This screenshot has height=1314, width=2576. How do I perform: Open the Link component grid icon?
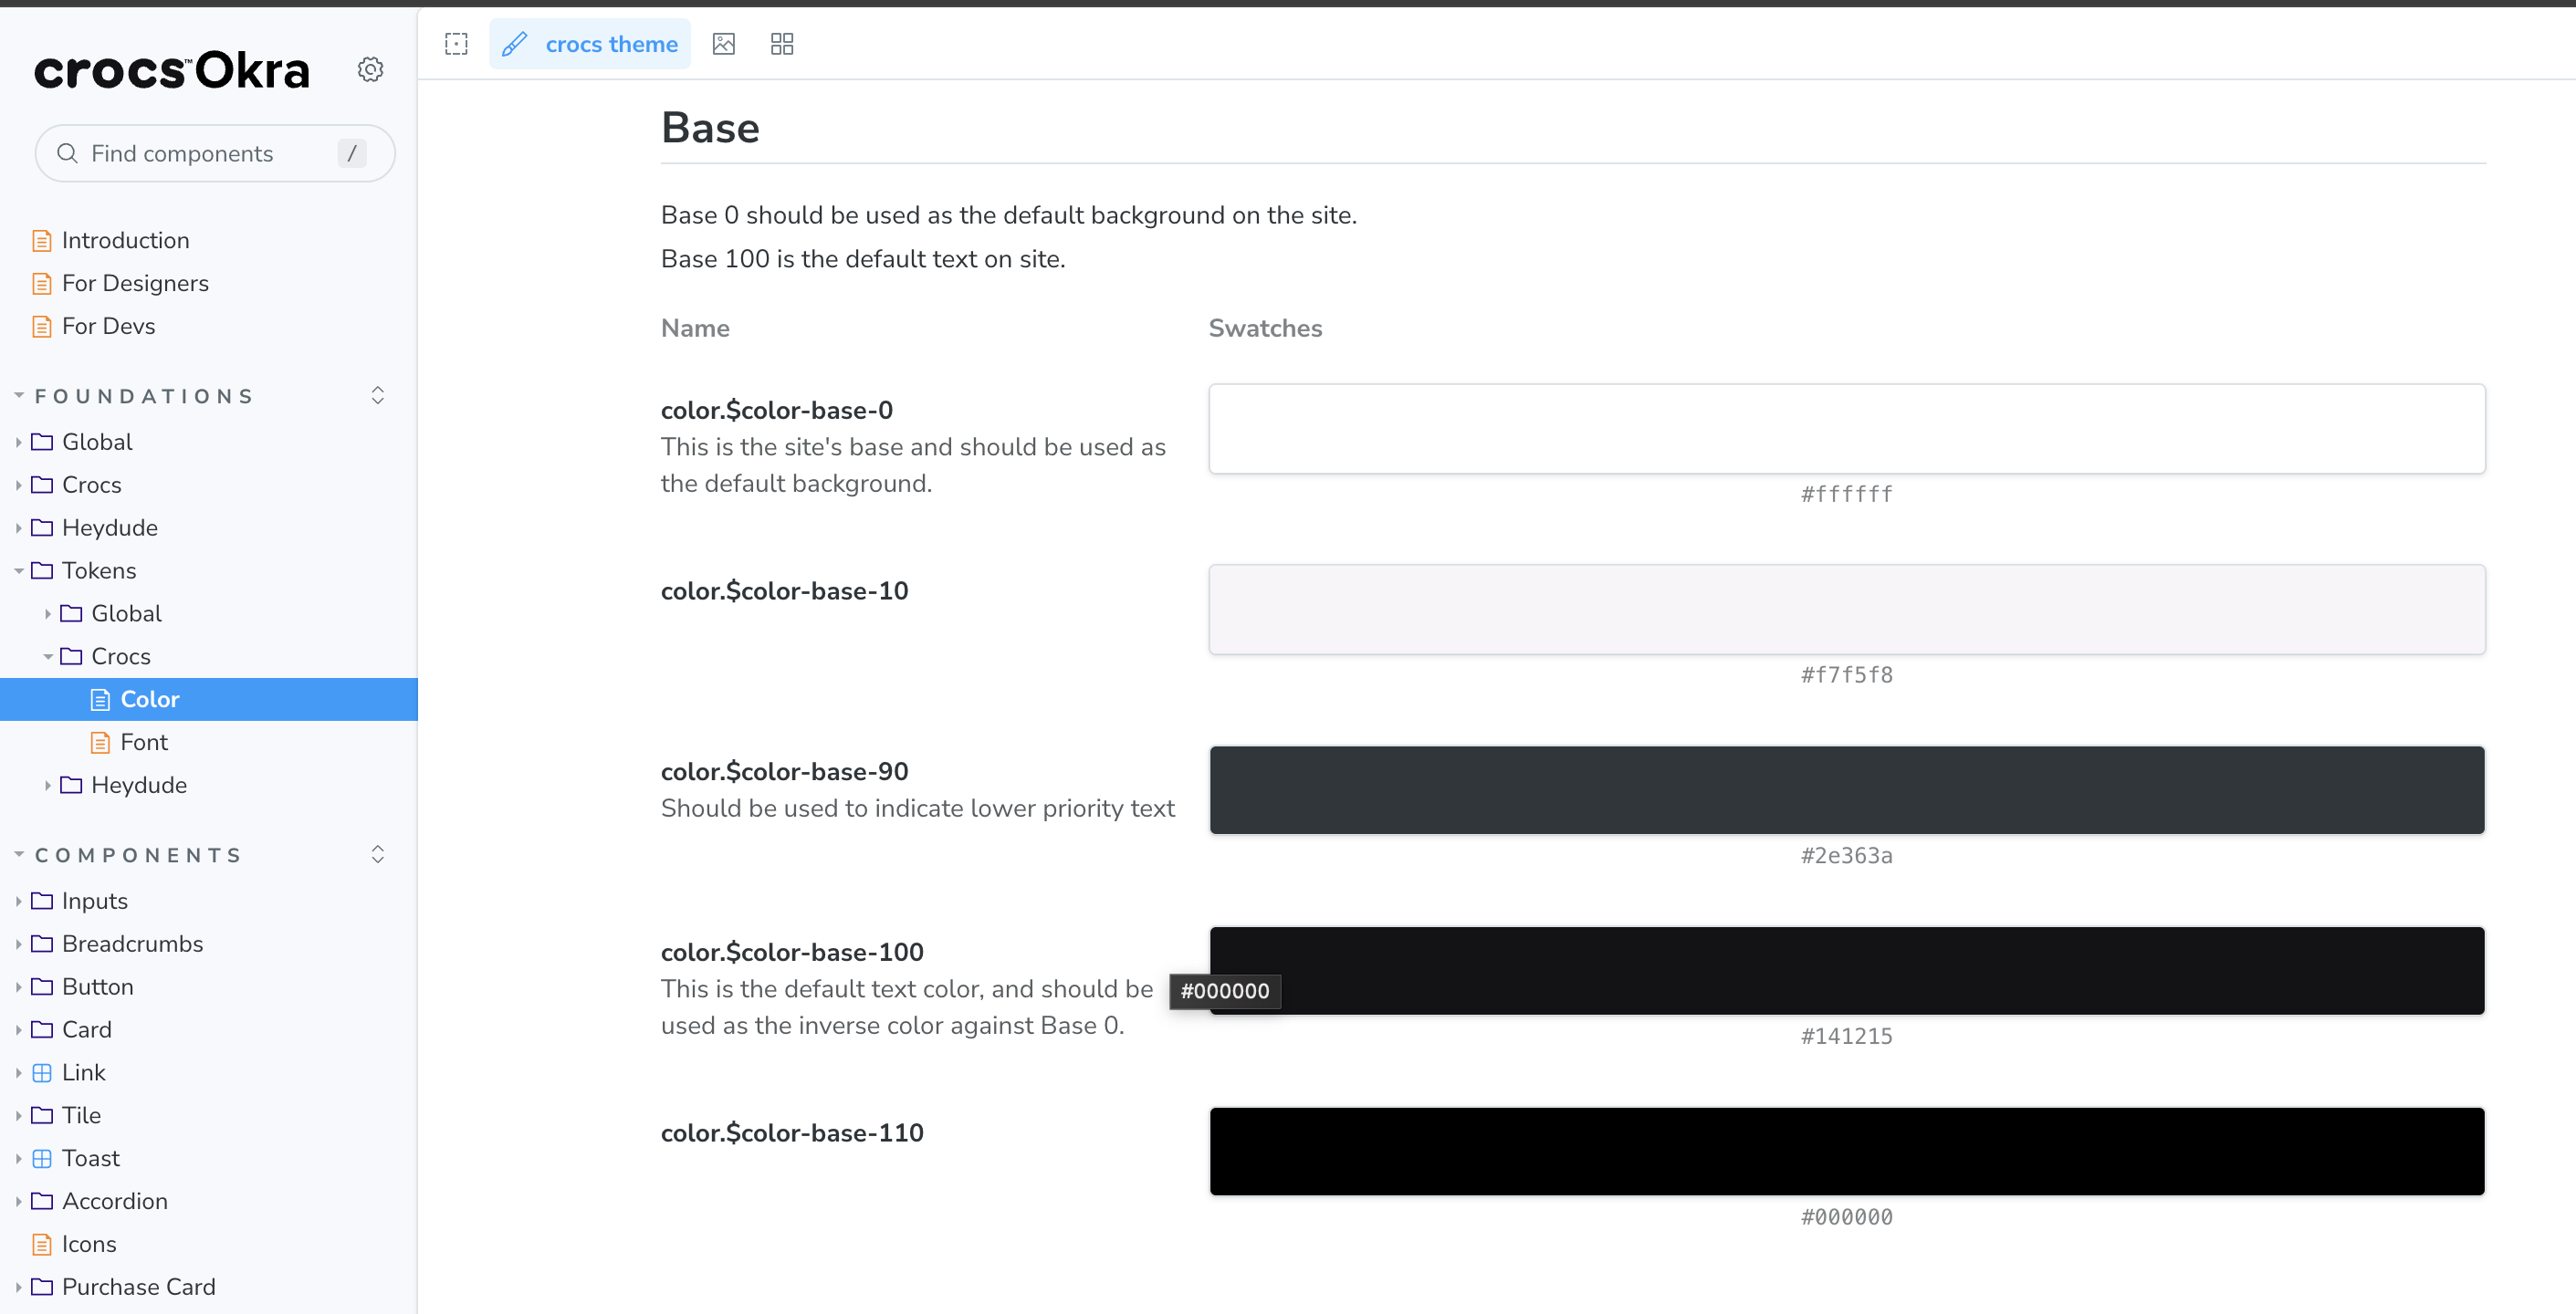(42, 1072)
